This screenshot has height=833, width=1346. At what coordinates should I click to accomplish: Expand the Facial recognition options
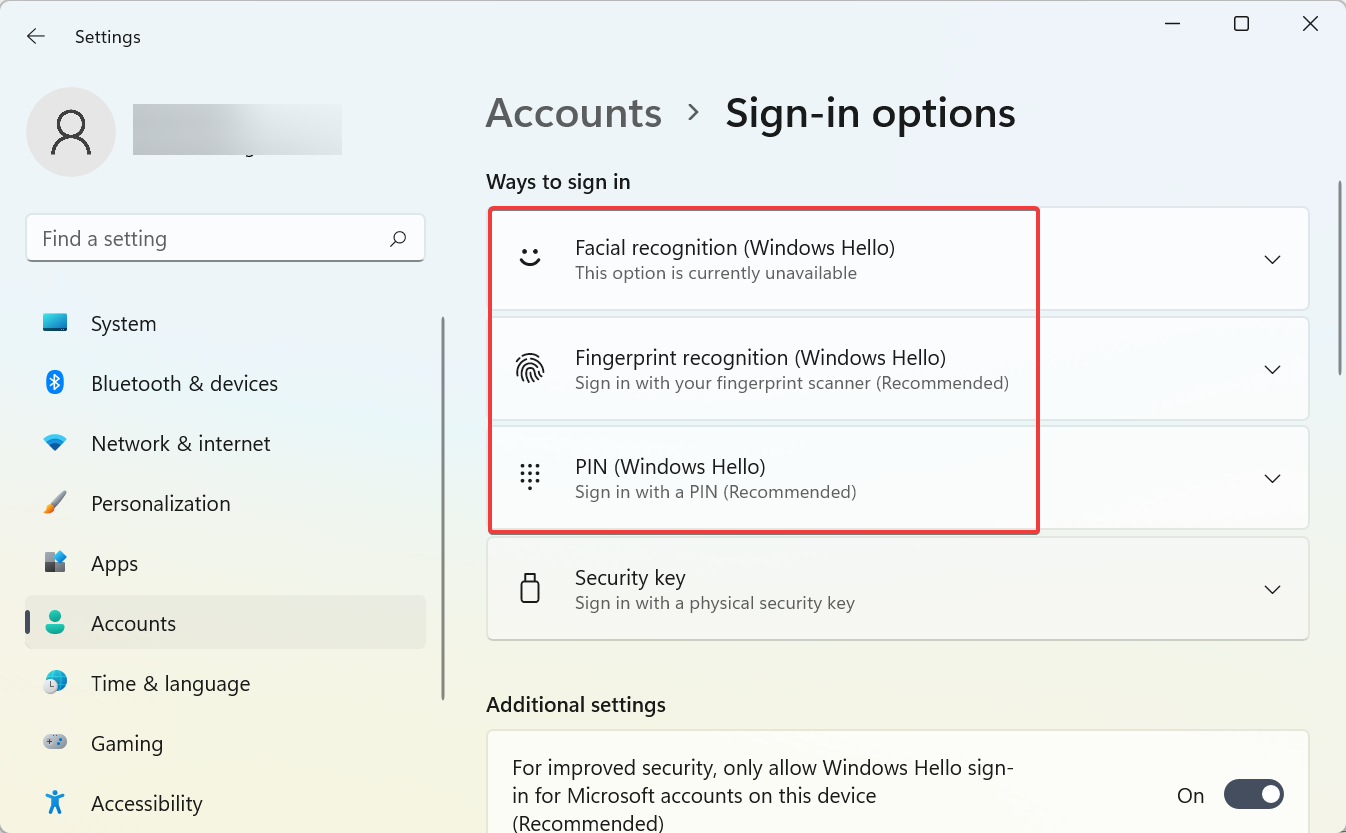[x=1272, y=258]
